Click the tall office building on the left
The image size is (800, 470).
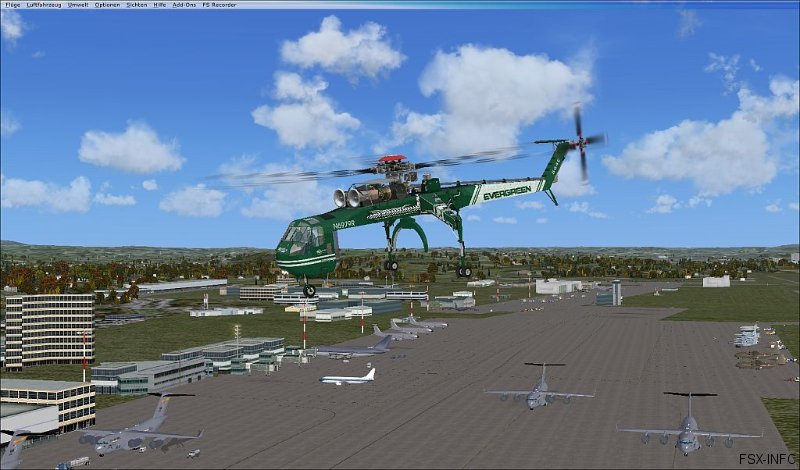pyautogui.click(x=48, y=328)
